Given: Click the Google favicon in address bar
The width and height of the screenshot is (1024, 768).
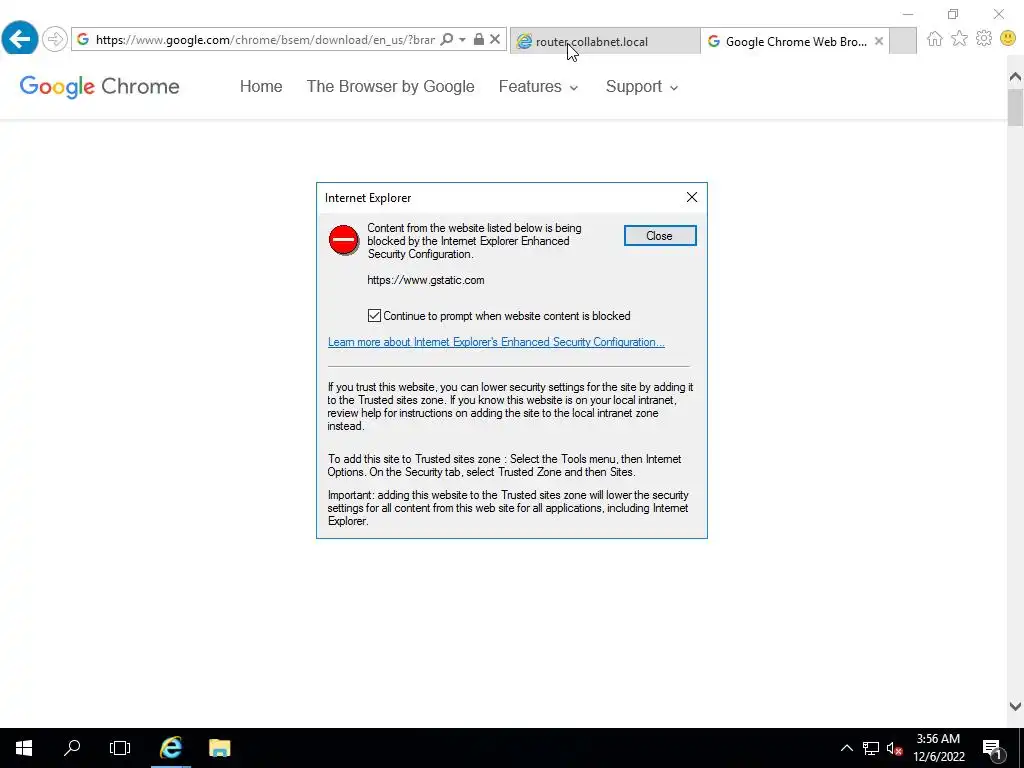Looking at the screenshot, I should click(83, 40).
